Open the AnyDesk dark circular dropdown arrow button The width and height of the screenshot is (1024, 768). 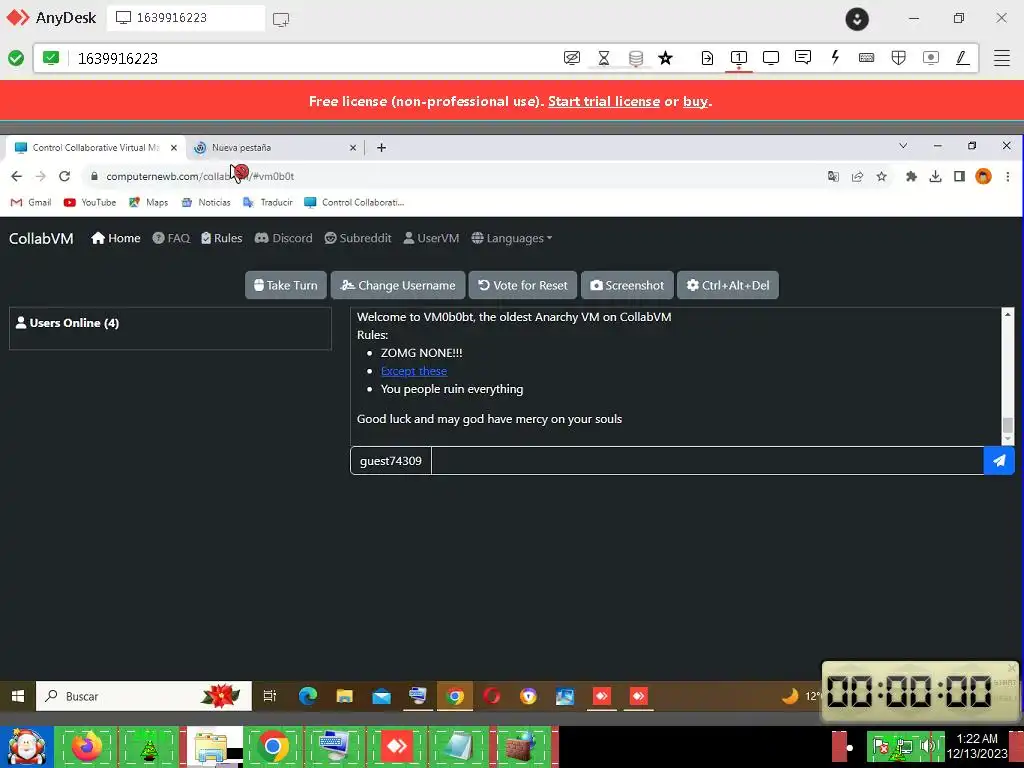(x=857, y=19)
